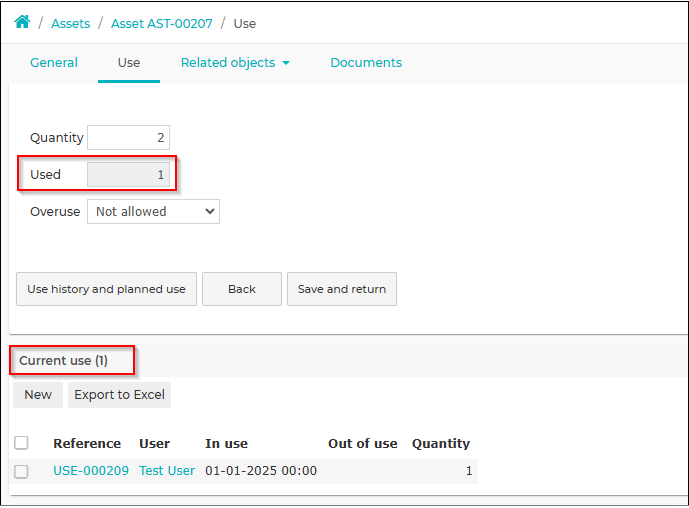689x508 pixels.
Task: Click the Use breadcrumb text
Action: [245, 24]
